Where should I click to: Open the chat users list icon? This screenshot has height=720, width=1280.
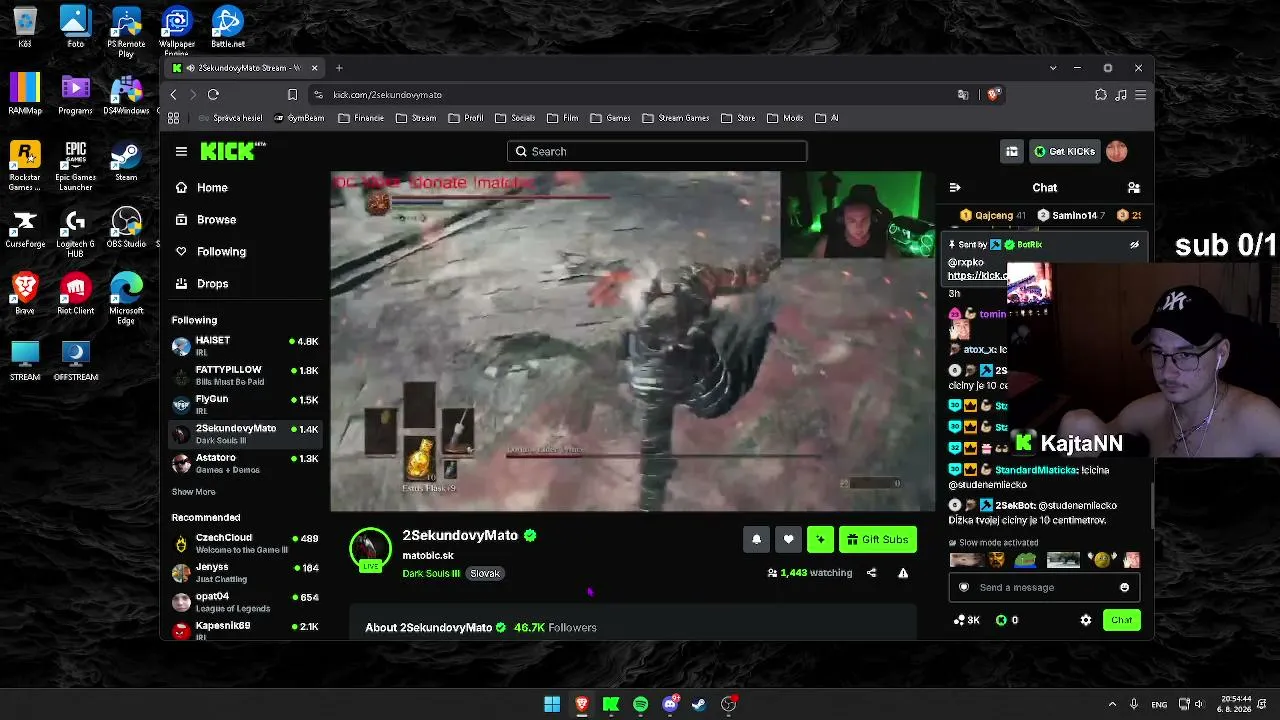(x=1134, y=187)
